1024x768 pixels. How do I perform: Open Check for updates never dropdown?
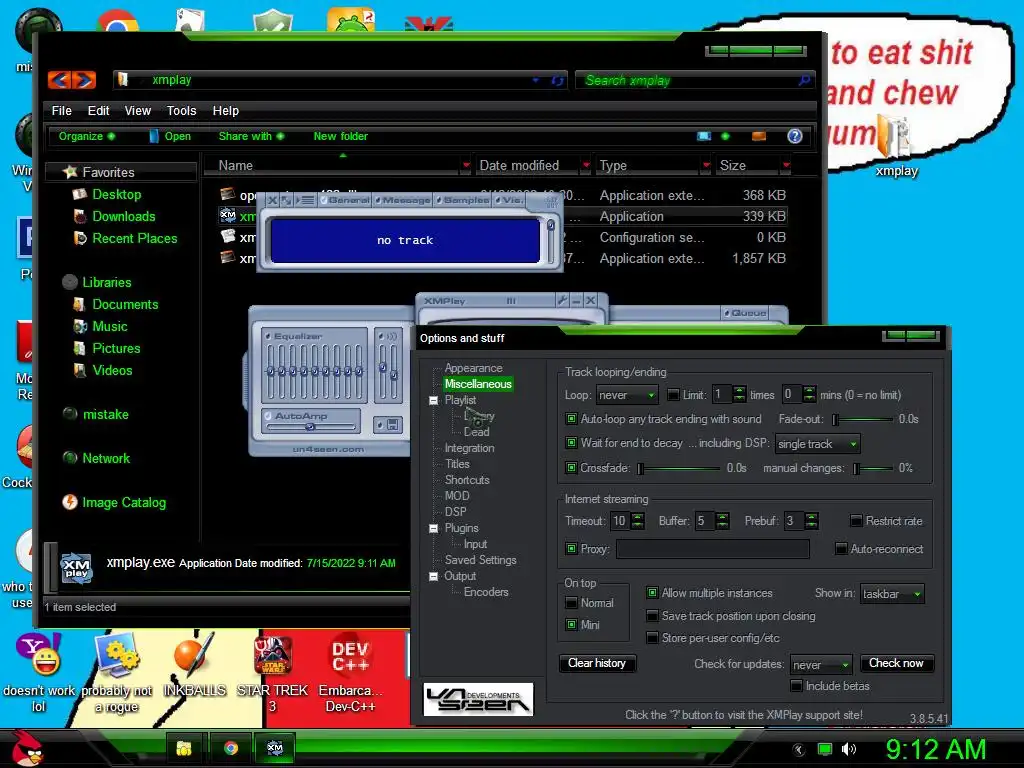pyautogui.click(x=821, y=665)
